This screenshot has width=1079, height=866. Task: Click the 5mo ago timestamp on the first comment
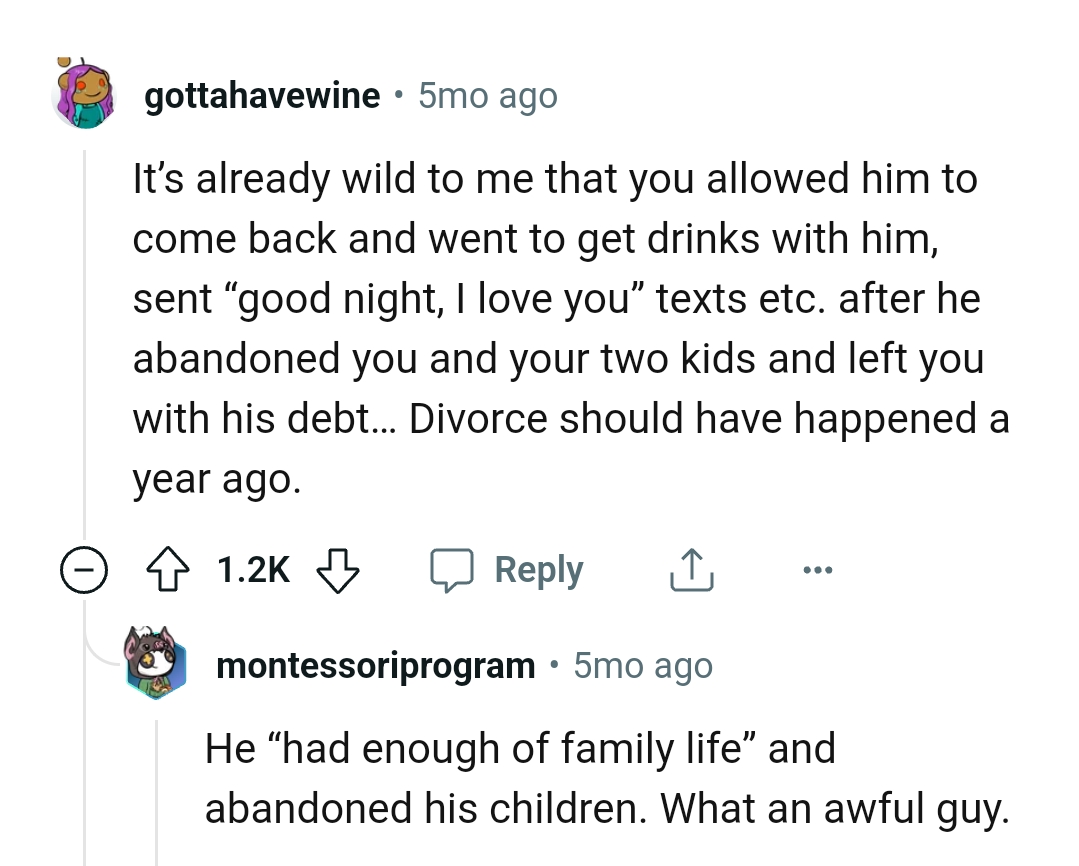coord(487,96)
